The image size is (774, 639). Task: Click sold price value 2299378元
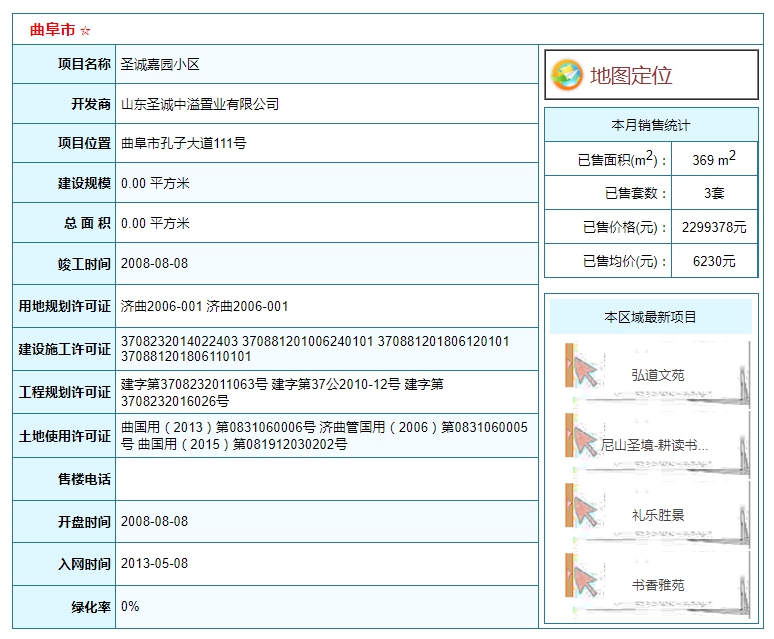pyautogui.click(x=714, y=227)
